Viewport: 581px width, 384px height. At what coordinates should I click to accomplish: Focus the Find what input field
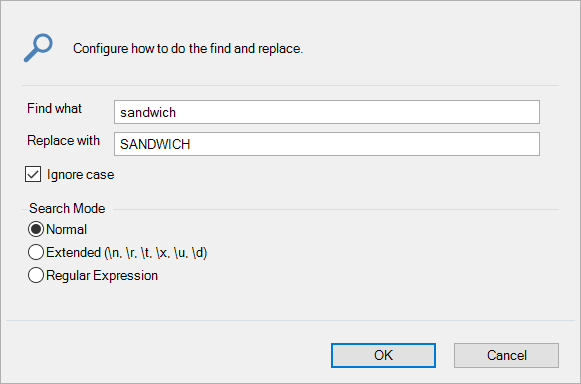[327, 112]
